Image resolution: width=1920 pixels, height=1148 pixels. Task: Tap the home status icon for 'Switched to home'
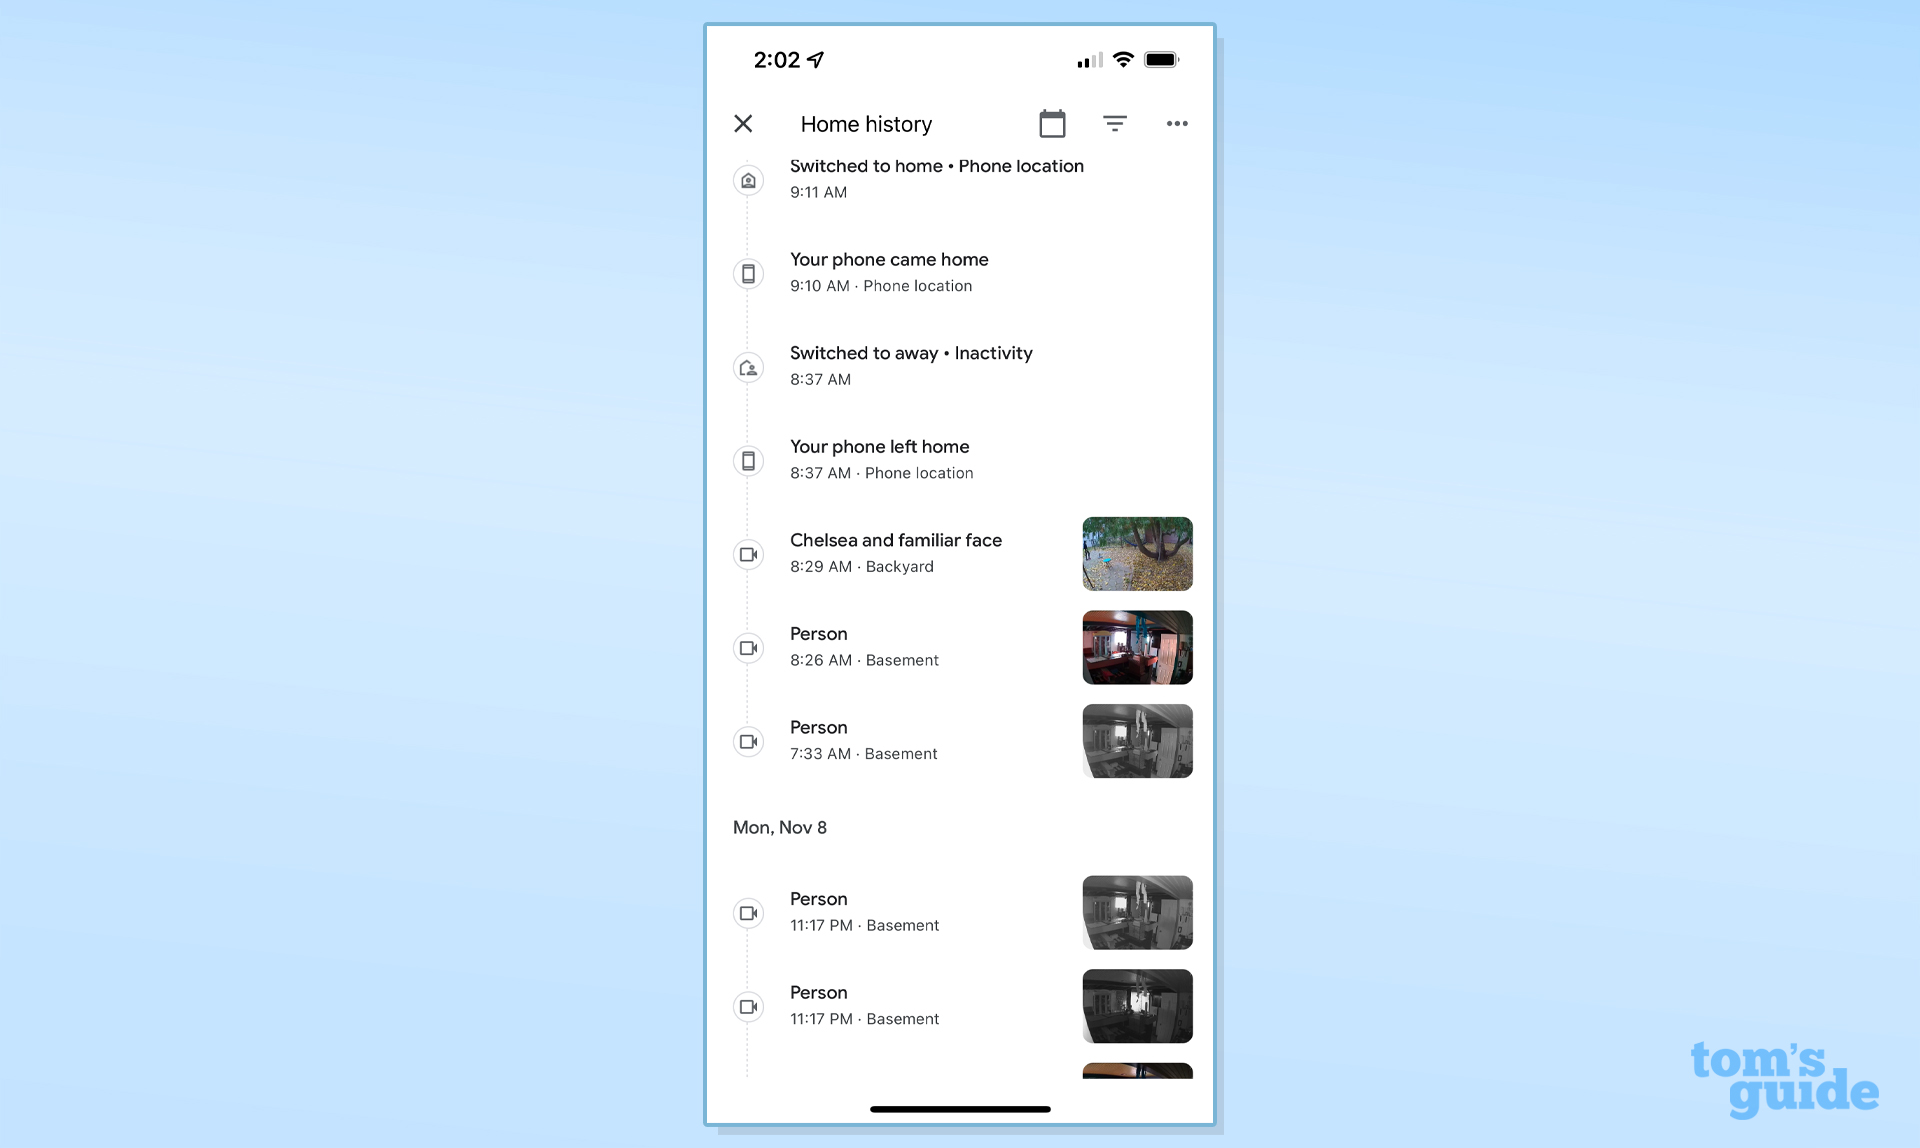click(x=748, y=179)
